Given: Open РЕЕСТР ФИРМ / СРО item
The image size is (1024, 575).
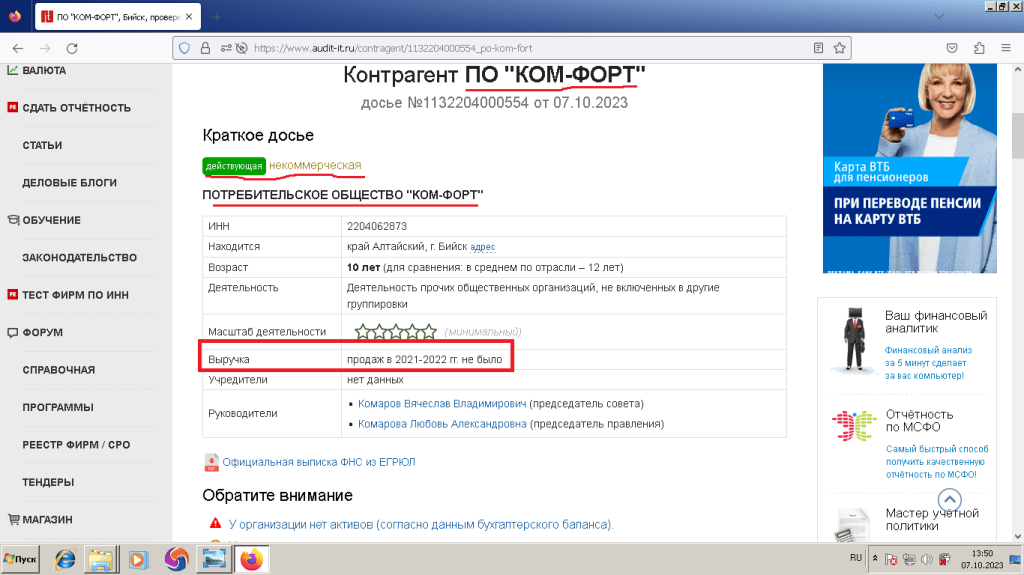Looking at the screenshot, I should click(x=76, y=445).
